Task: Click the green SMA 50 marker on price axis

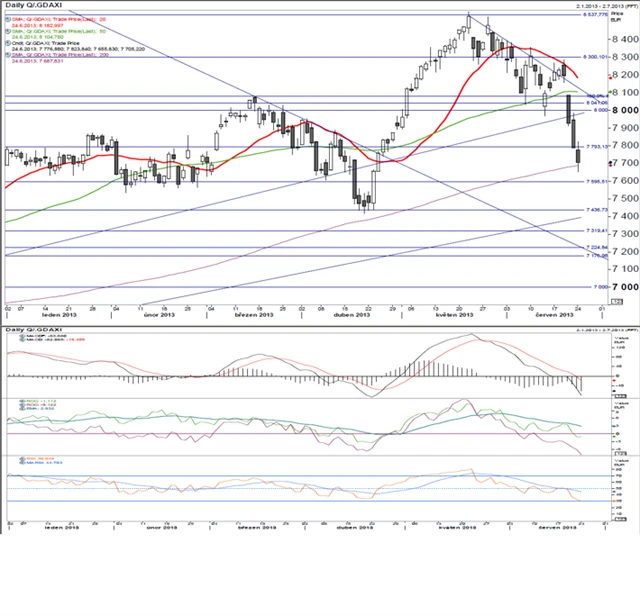Action: [610, 92]
